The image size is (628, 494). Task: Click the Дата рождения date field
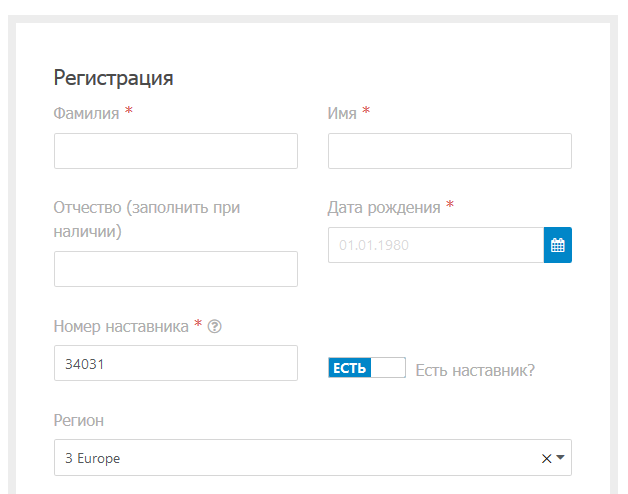coord(436,245)
